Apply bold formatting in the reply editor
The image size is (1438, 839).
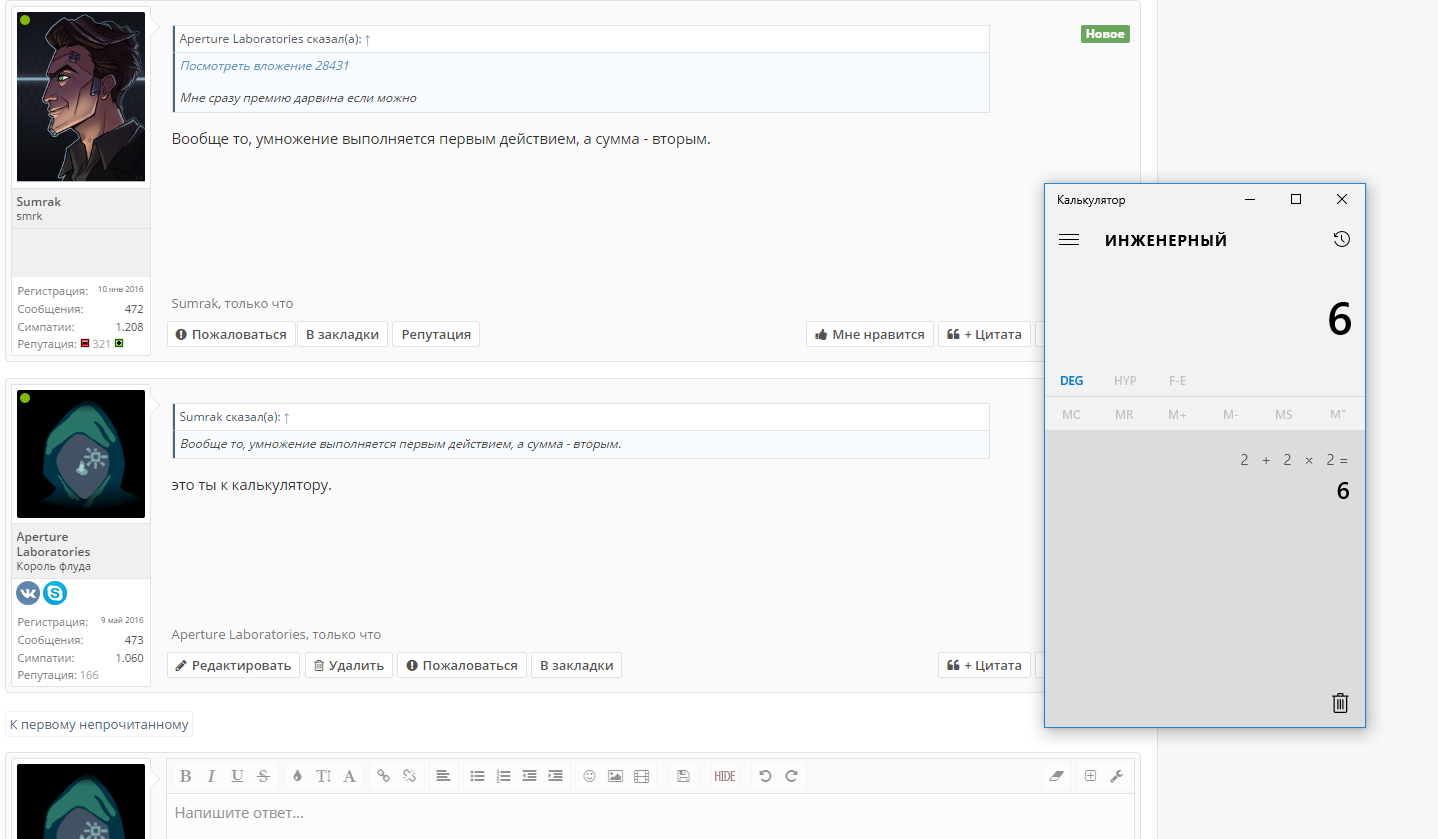pyautogui.click(x=185, y=776)
